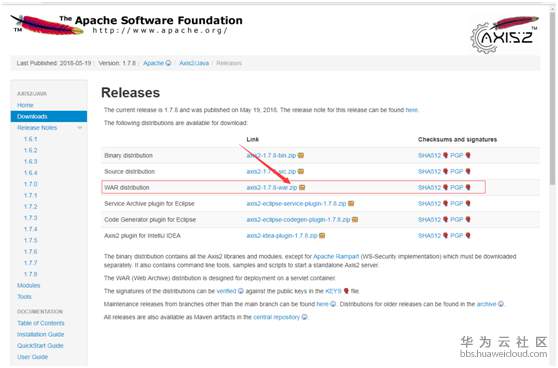
Task: Open PGP for IntelliJ IDEA plugin
Action: pos(457,236)
